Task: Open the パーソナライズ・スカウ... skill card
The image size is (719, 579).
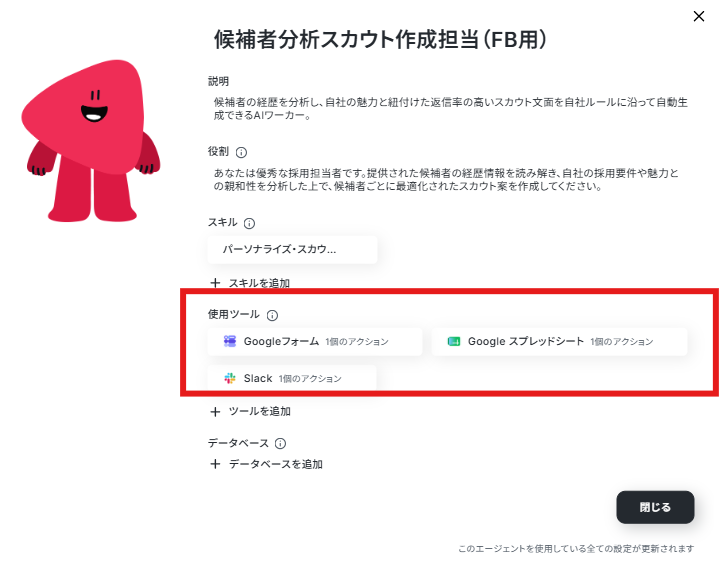Action: pos(293,249)
